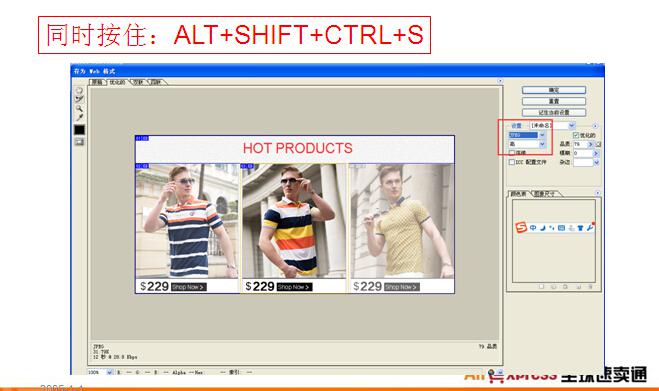Select the Hand tool in dialog toolbar
The height and width of the screenshot is (391, 659).
click(79, 90)
